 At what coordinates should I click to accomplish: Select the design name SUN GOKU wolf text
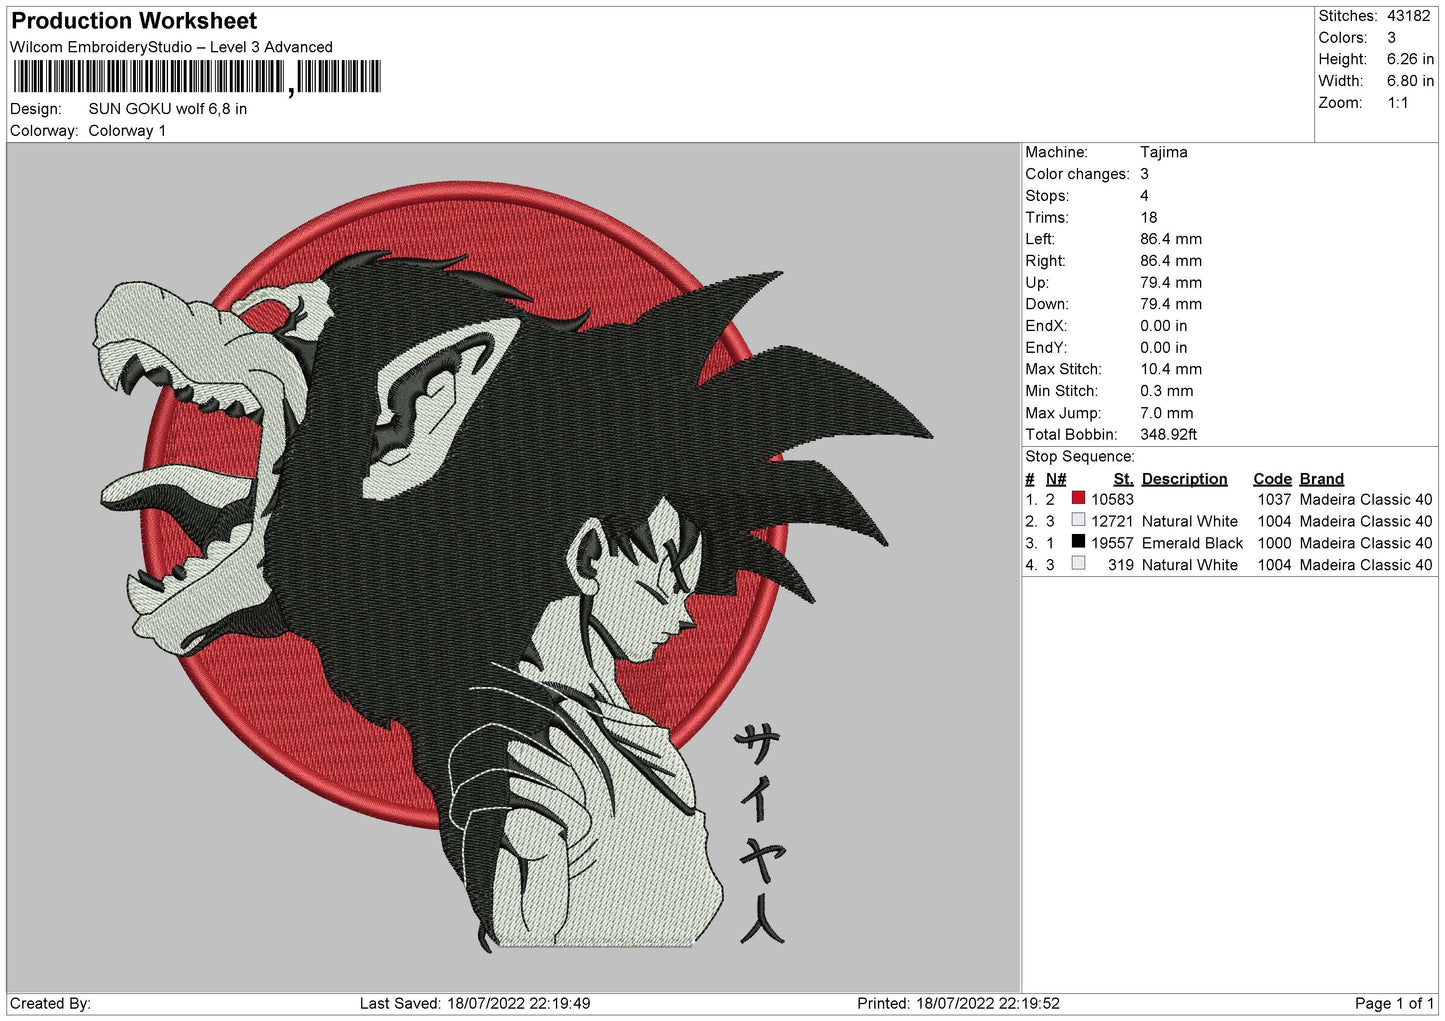tap(167, 109)
